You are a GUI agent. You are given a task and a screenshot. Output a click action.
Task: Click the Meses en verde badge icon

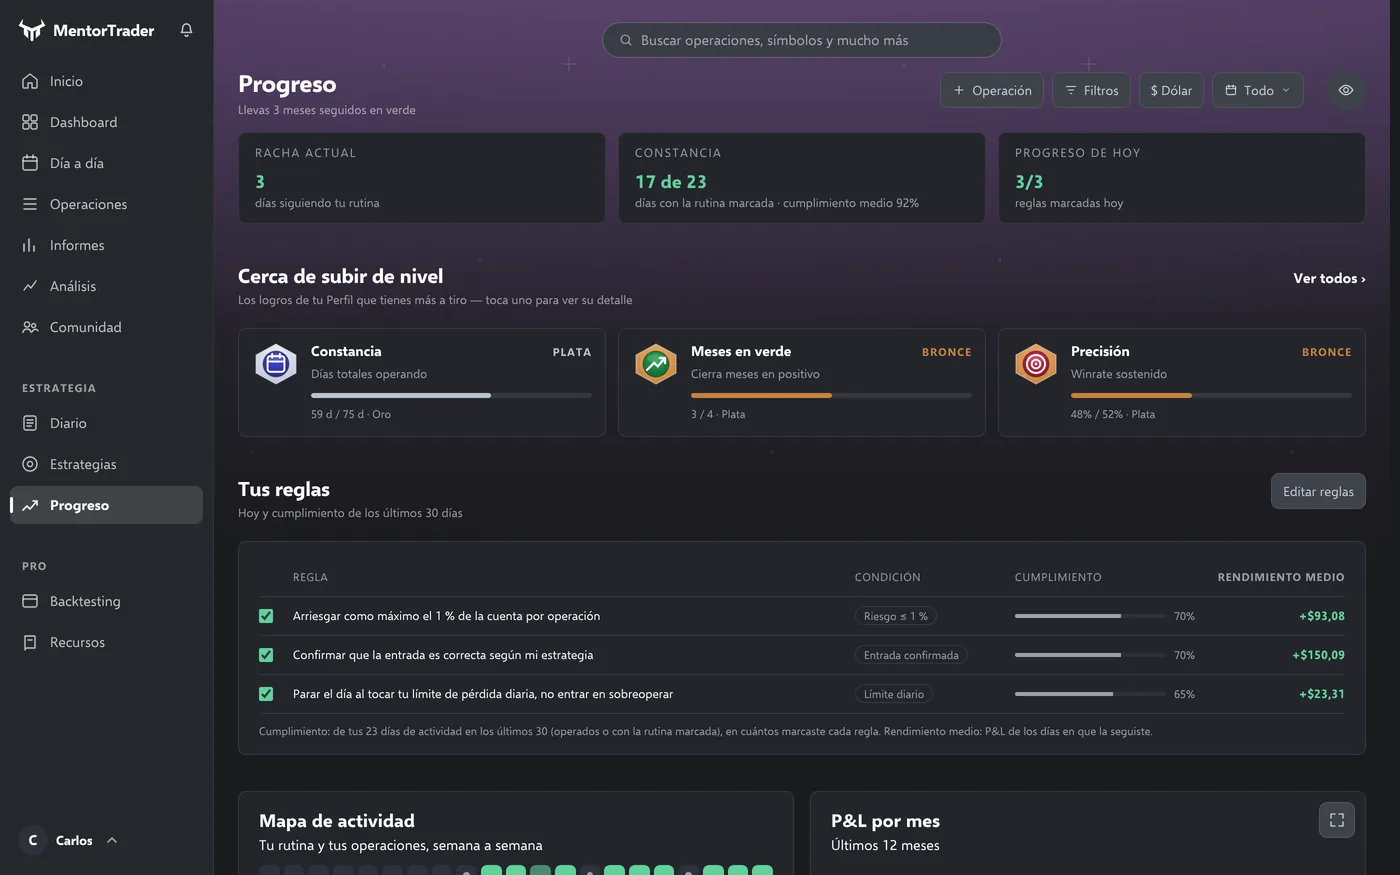656,364
